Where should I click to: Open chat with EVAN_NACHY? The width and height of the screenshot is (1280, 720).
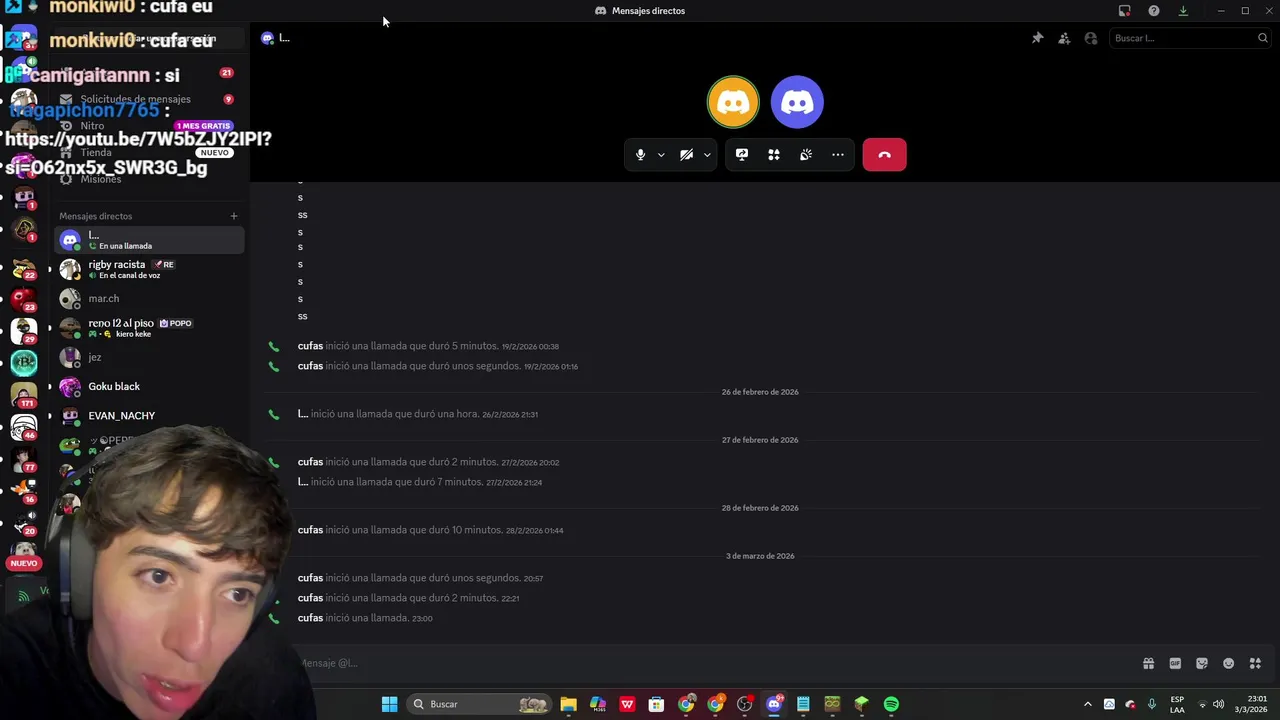coord(150,416)
